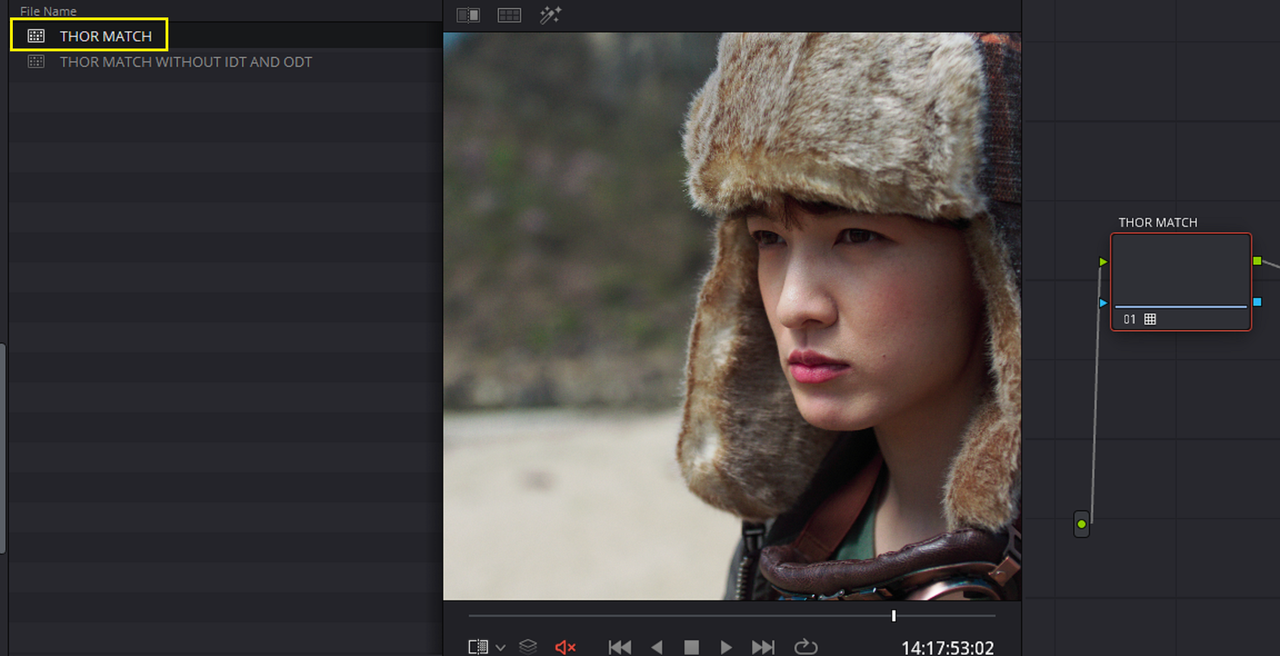Click the timecode 14:17:53:02
Screen dimensions: 1280x656
(x=948, y=648)
